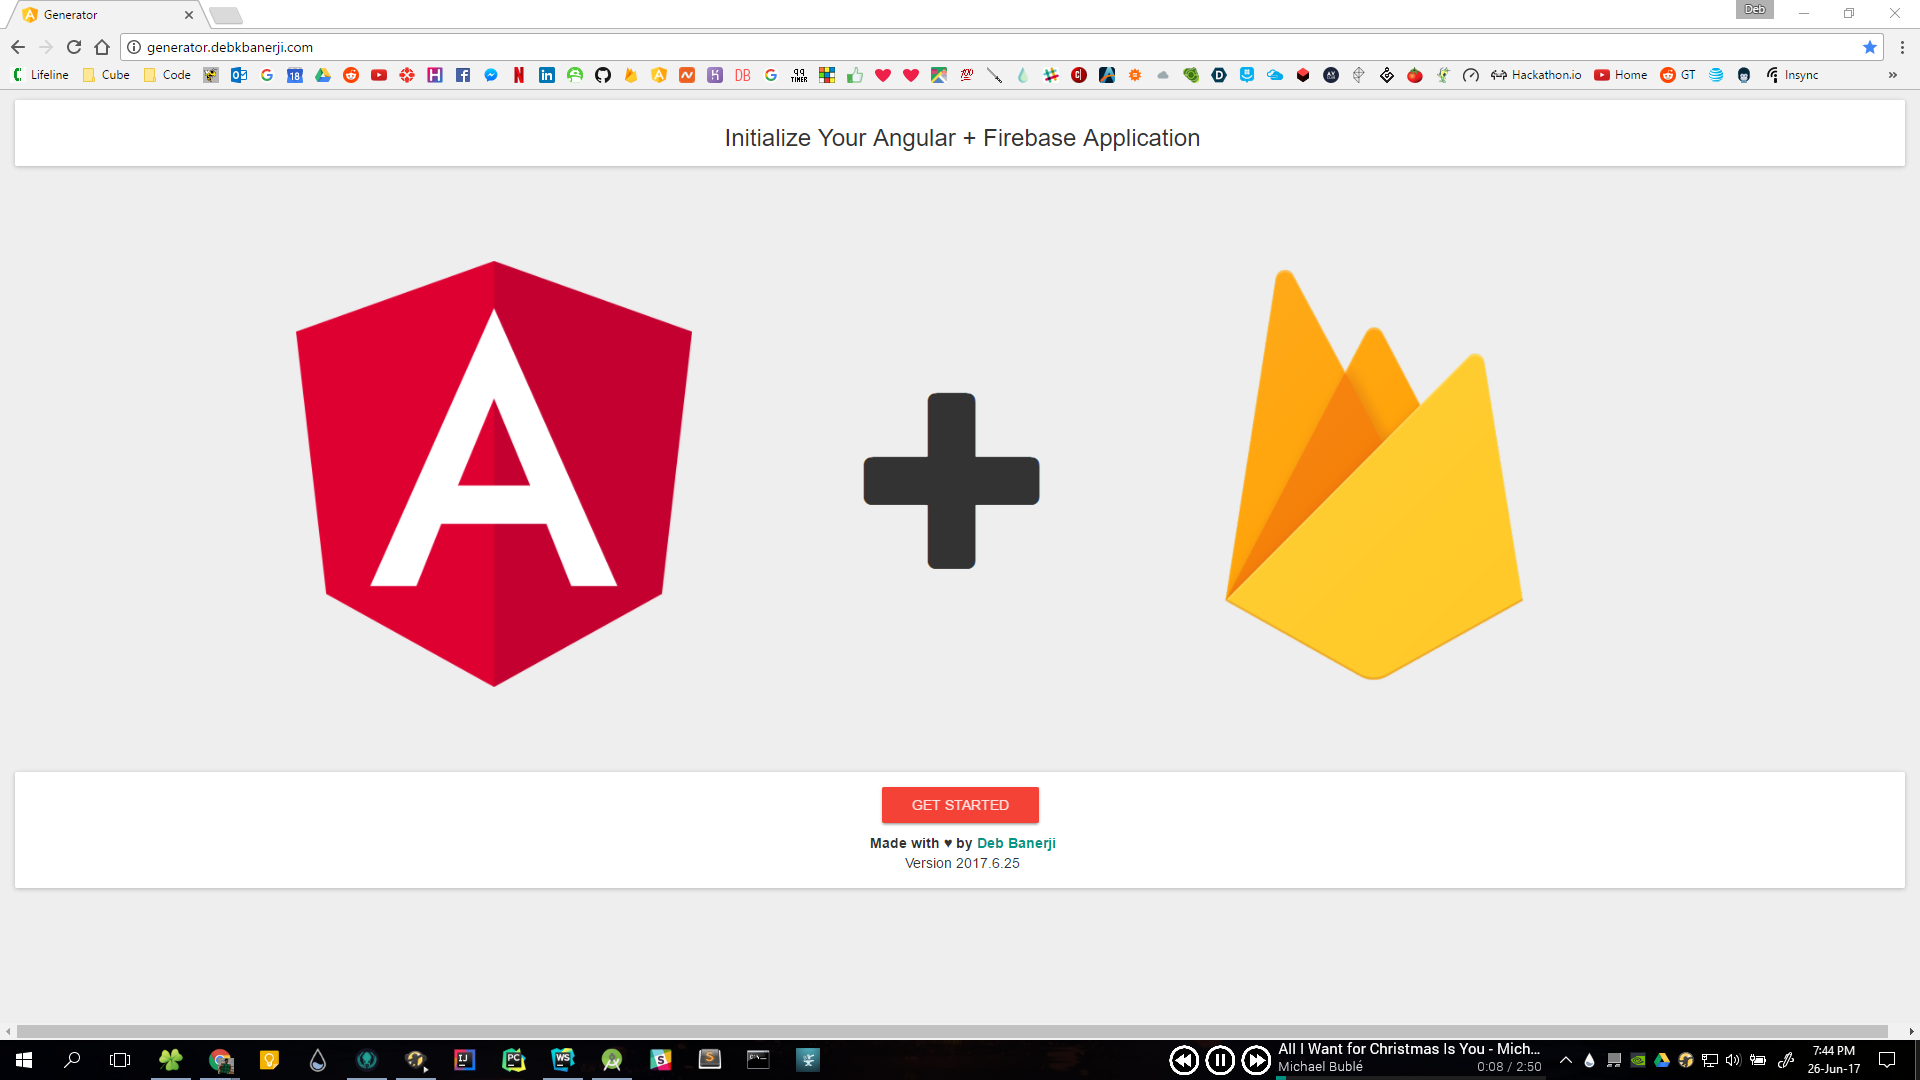This screenshot has width=1920, height=1080.
Task: Click the LinkedIn bookmark icon
Action: [x=547, y=75]
